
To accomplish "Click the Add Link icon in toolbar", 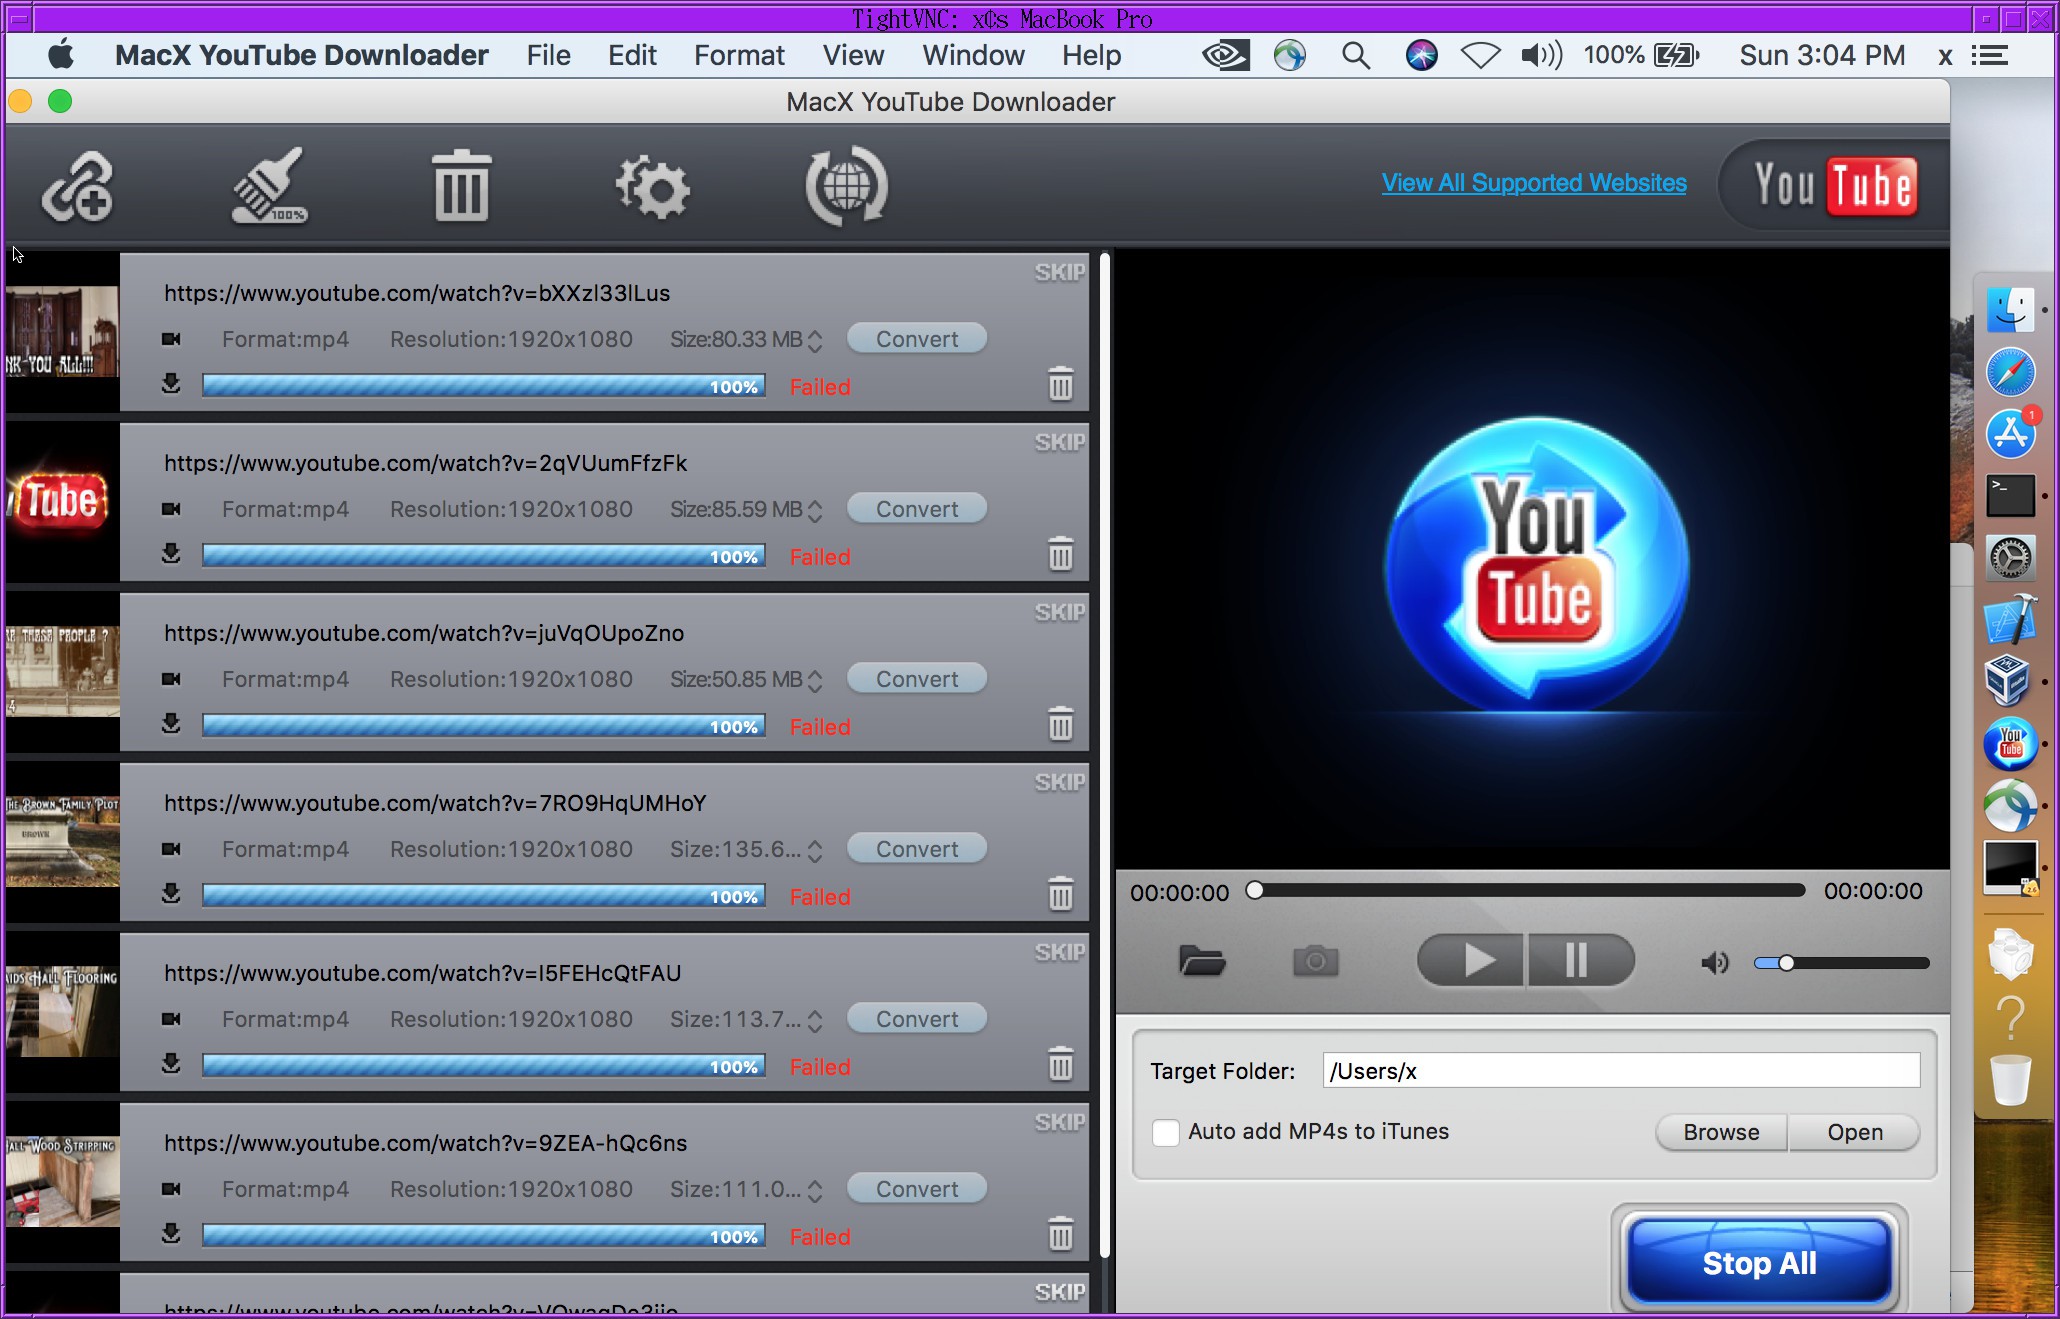I will coord(77,187).
